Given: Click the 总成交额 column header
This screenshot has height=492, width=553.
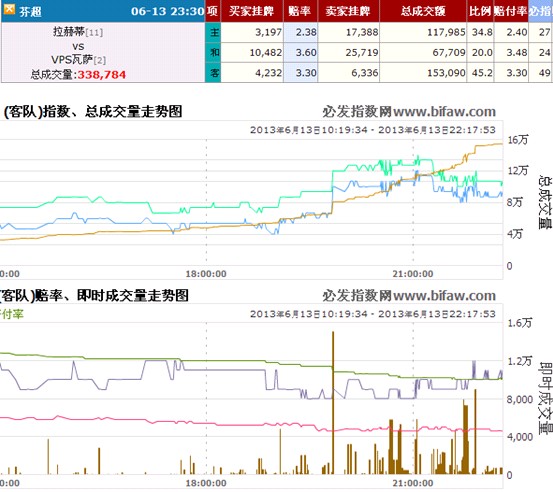Looking at the screenshot, I should (x=423, y=11).
